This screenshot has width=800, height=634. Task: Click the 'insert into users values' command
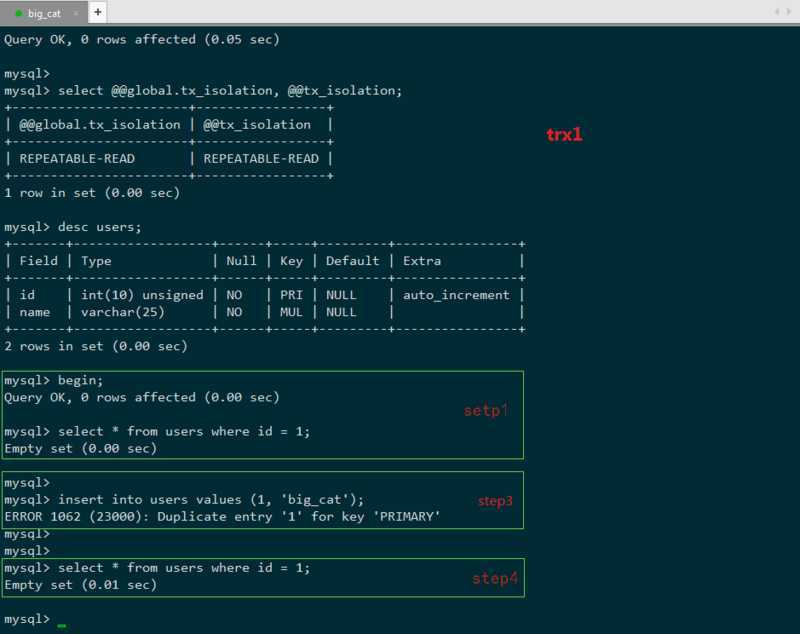(x=211, y=499)
